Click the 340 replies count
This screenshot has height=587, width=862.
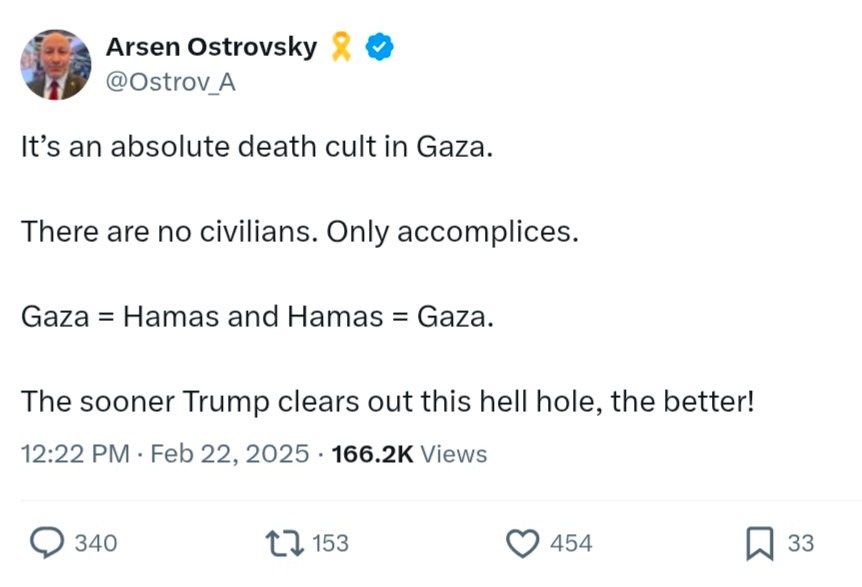click(x=96, y=543)
